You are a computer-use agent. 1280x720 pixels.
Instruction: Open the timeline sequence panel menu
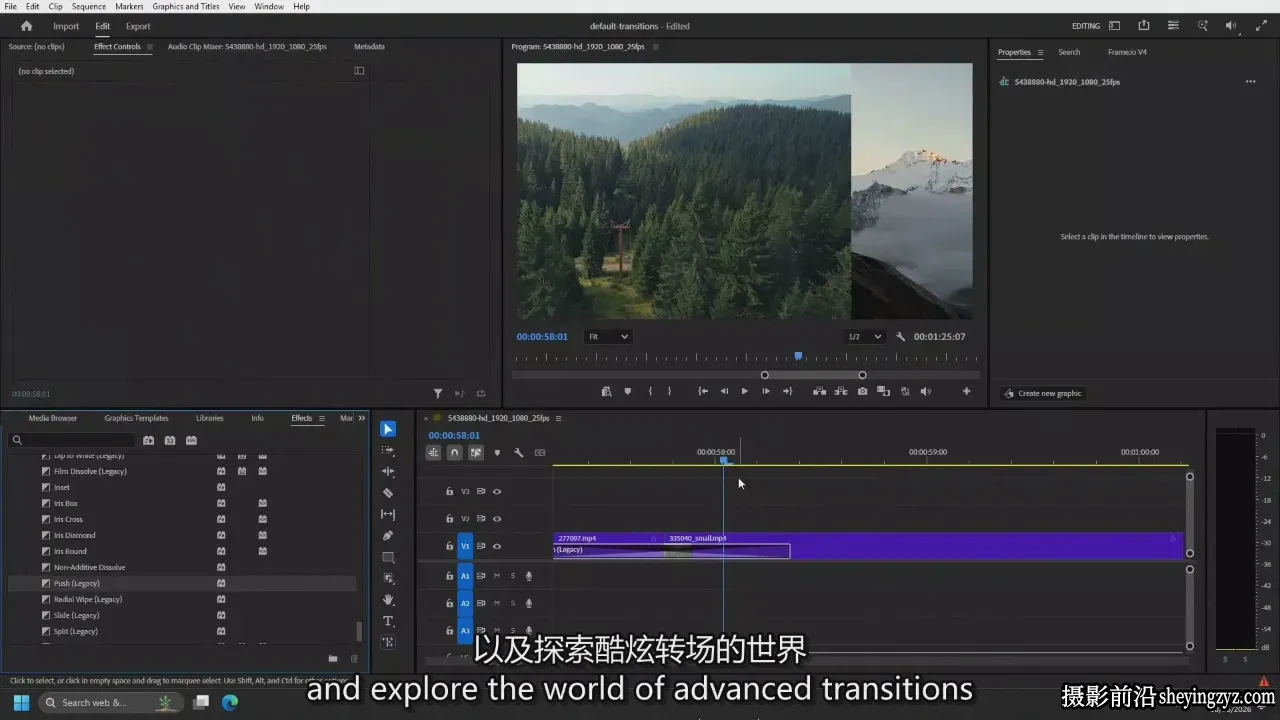pos(558,418)
